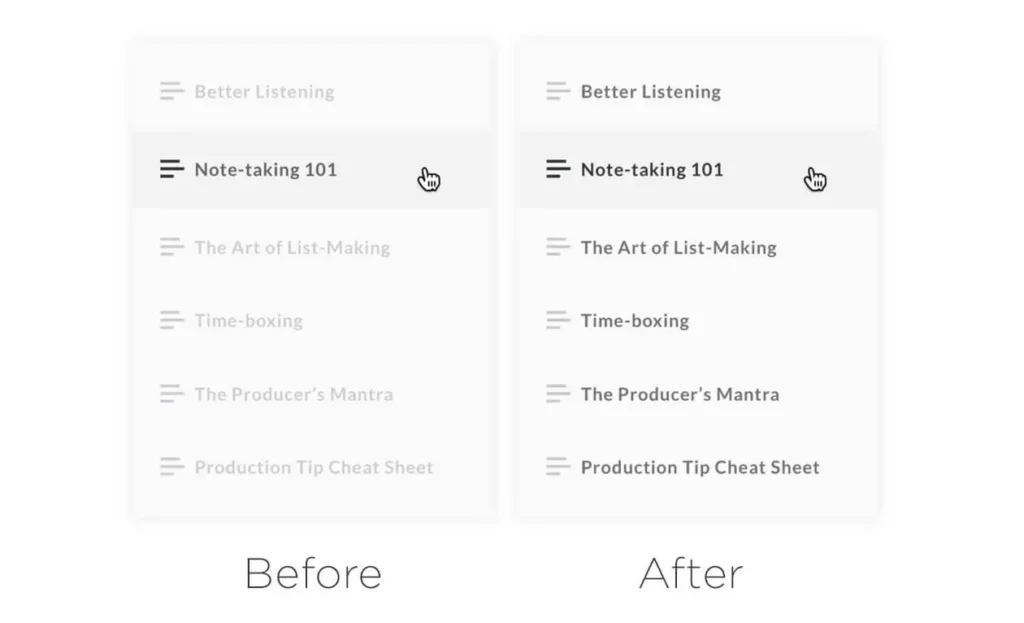Click list icon beside Time-boxing in After panel
This screenshot has width=1024, height=623.
point(558,321)
